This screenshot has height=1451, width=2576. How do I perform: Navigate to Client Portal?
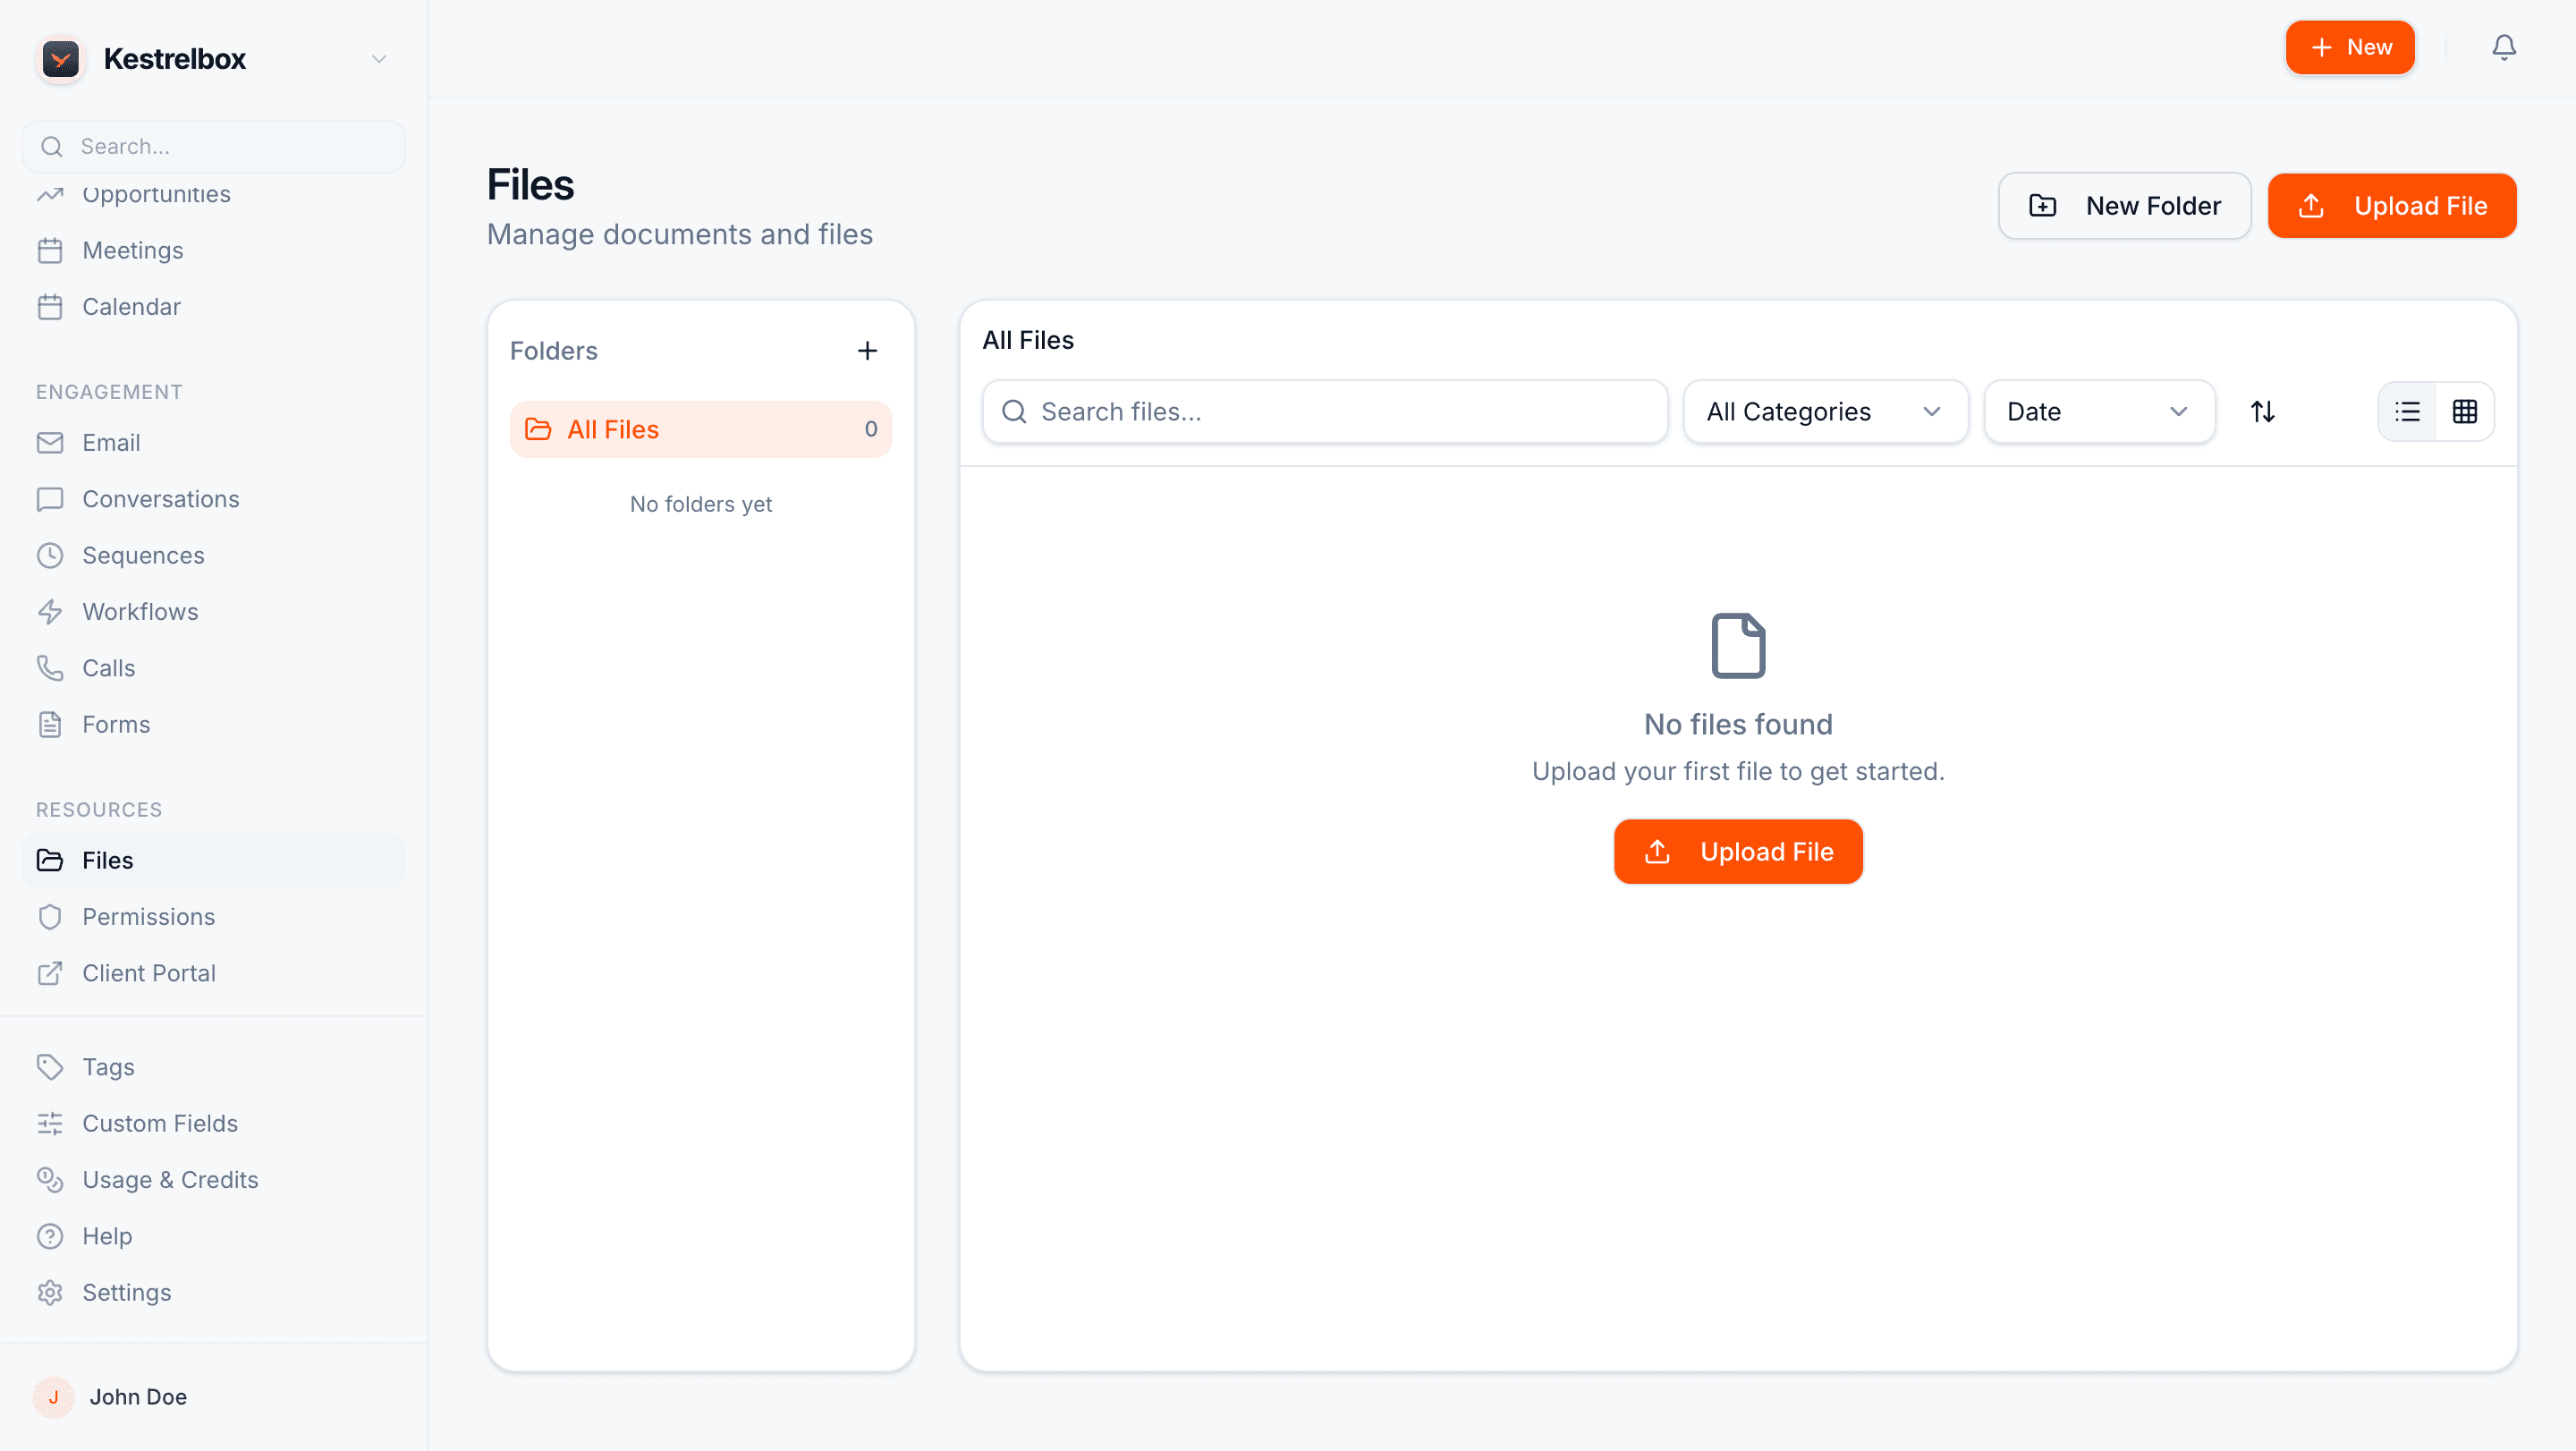pos(148,972)
